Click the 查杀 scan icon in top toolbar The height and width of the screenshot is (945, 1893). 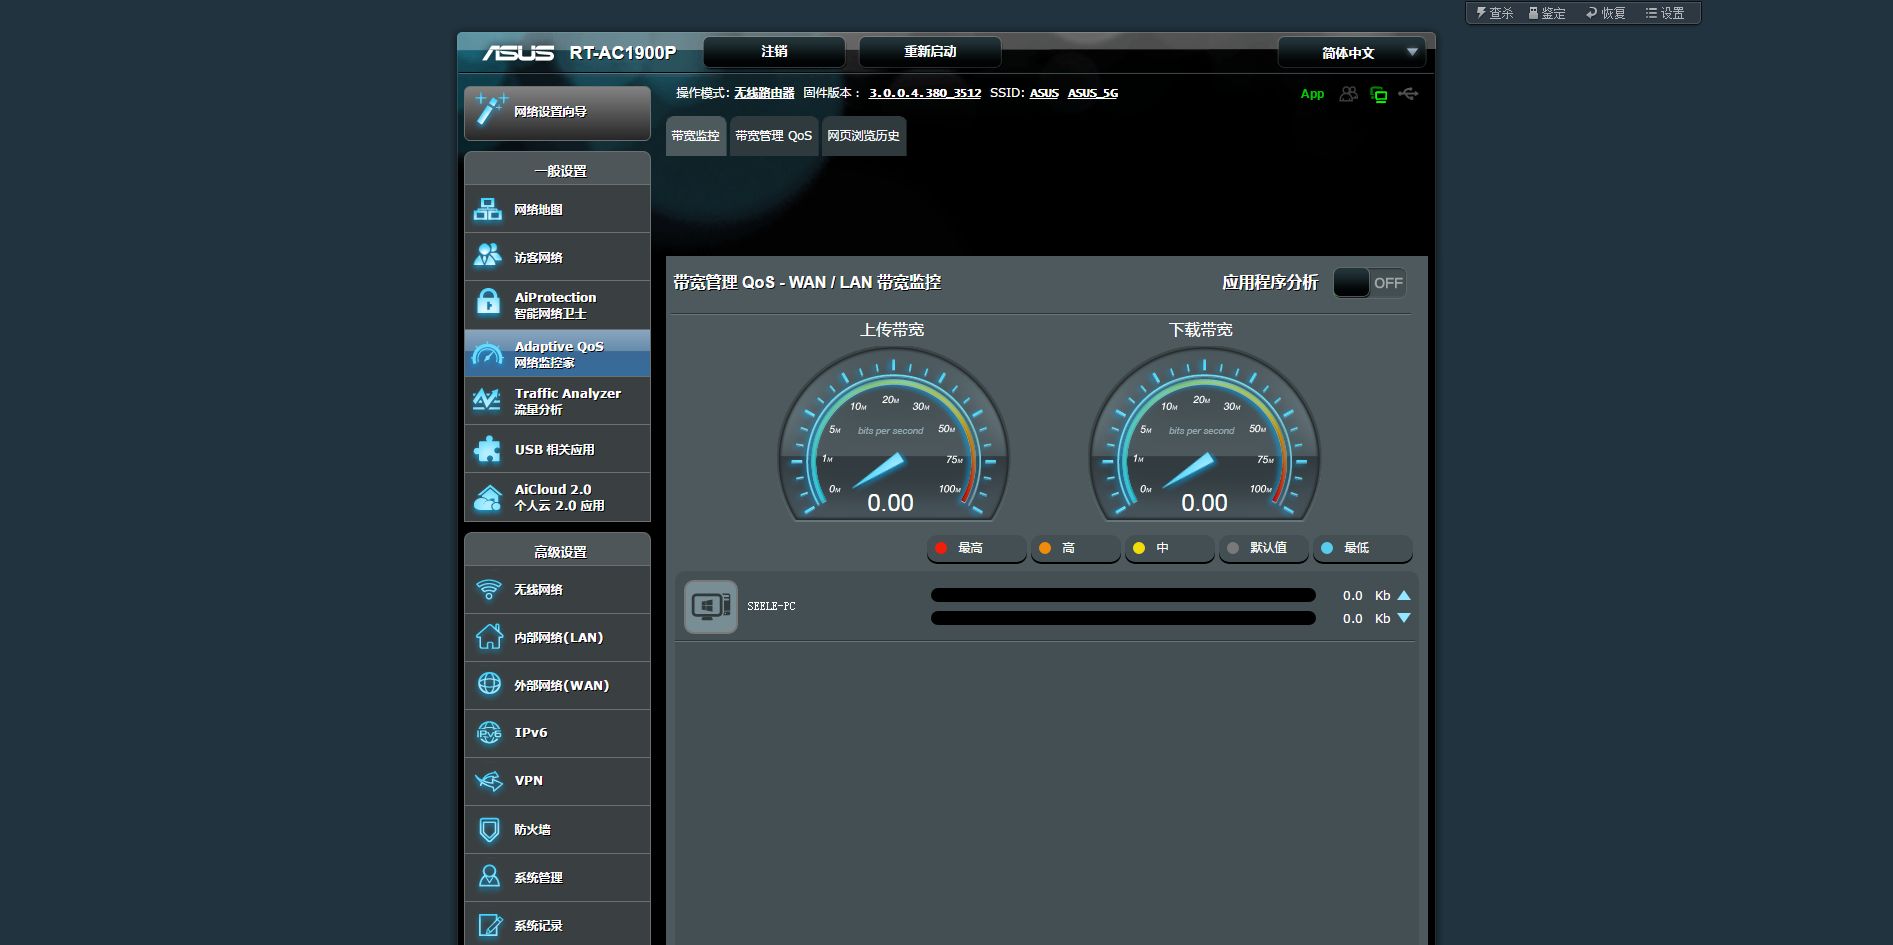coord(1481,13)
